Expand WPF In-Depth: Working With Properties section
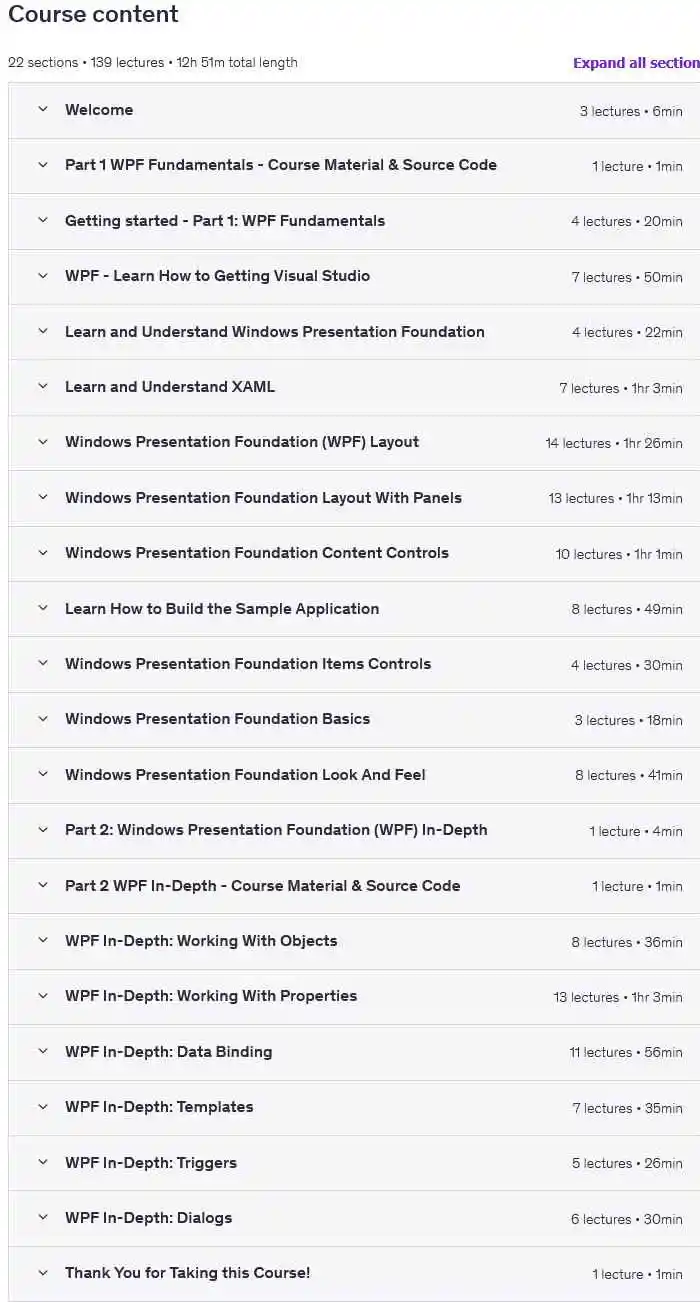 click(211, 996)
